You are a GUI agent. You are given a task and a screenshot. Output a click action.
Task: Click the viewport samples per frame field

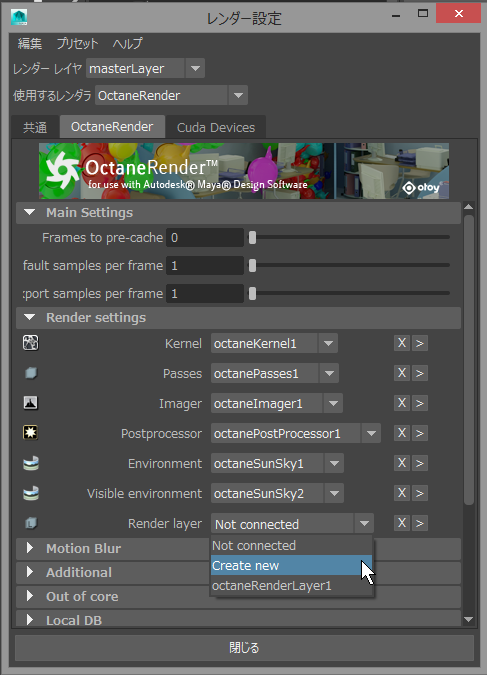(205, 294)
